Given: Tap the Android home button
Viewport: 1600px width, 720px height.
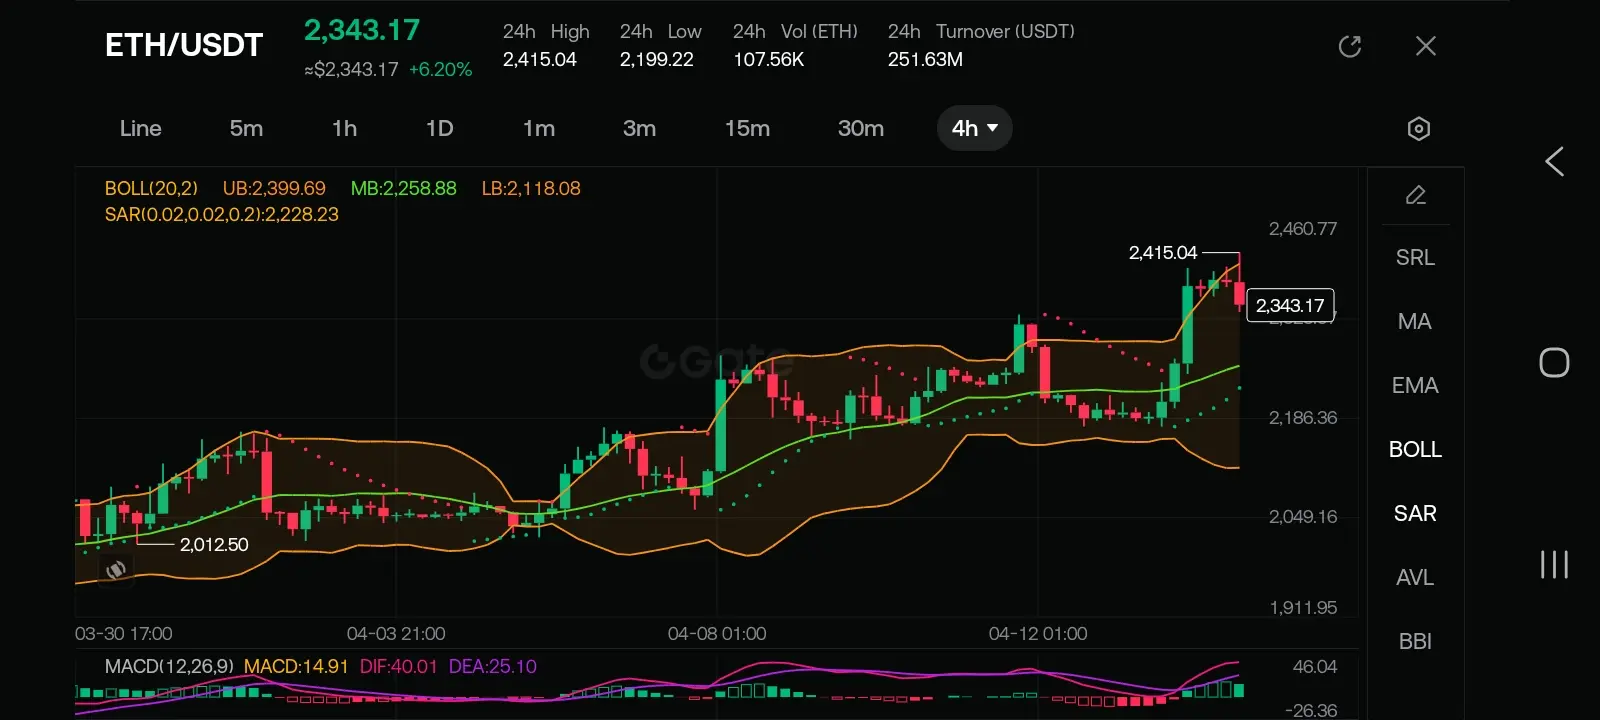Looking at the screenshot, I should [1554, 362].
